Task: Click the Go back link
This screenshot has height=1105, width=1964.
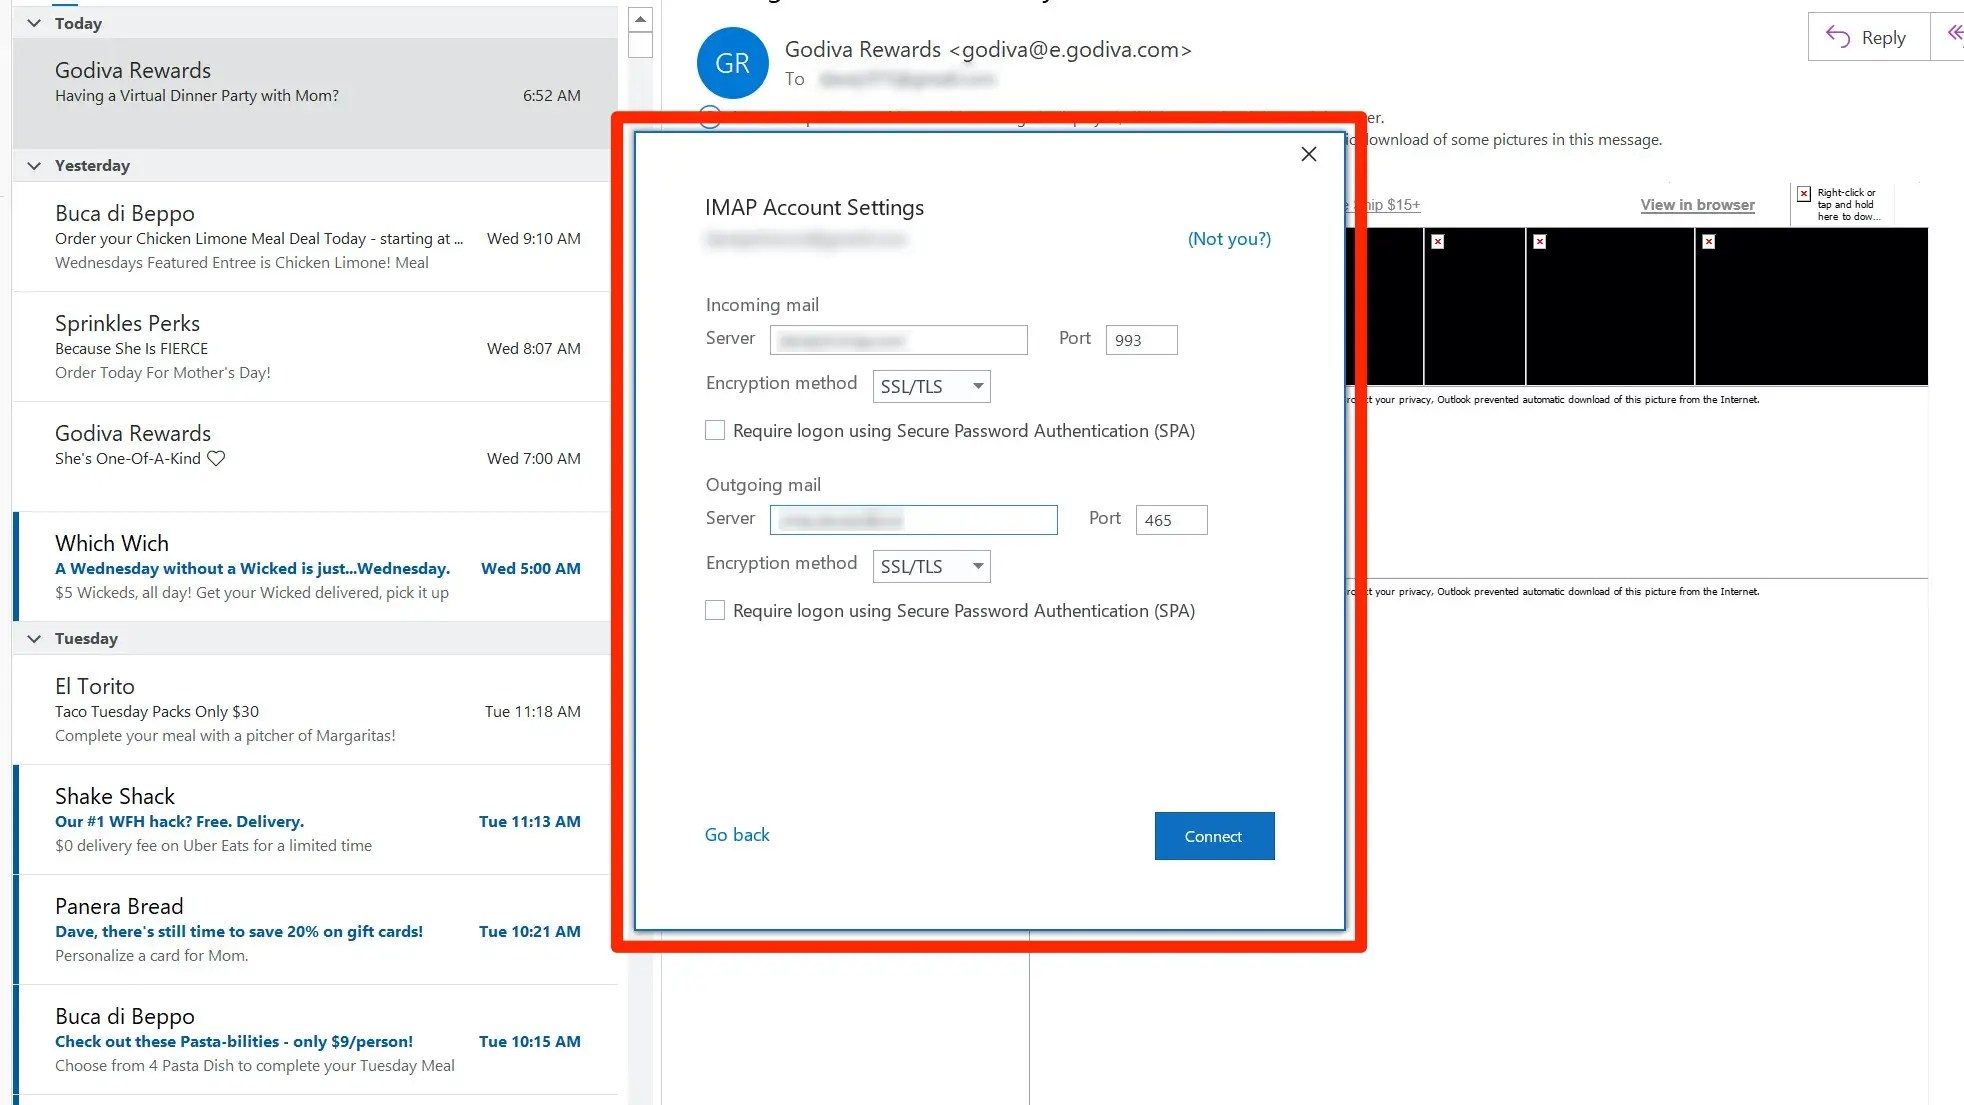Action: [x=737, y=835]
